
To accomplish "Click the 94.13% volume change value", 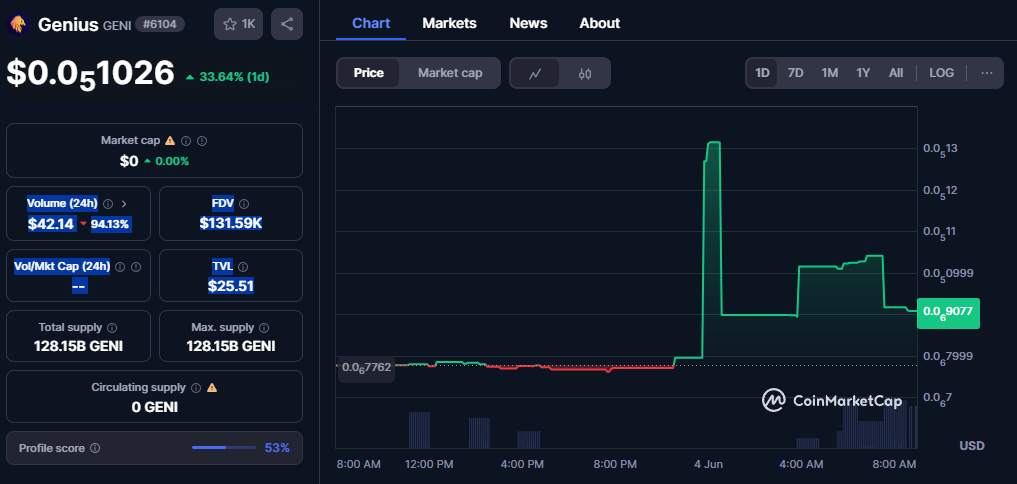I will click(110, 224).
